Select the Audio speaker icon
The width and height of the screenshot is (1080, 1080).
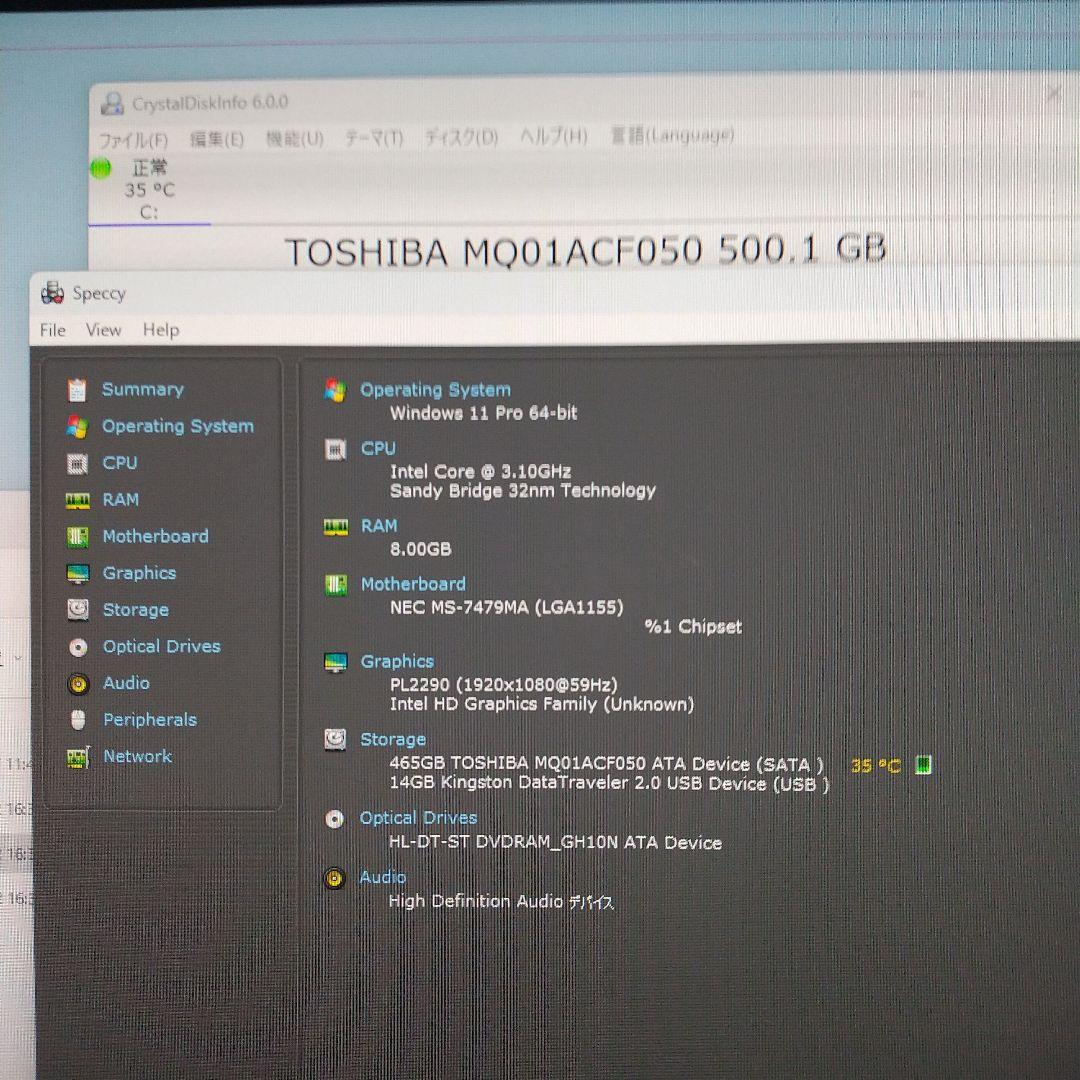point(80,683)
